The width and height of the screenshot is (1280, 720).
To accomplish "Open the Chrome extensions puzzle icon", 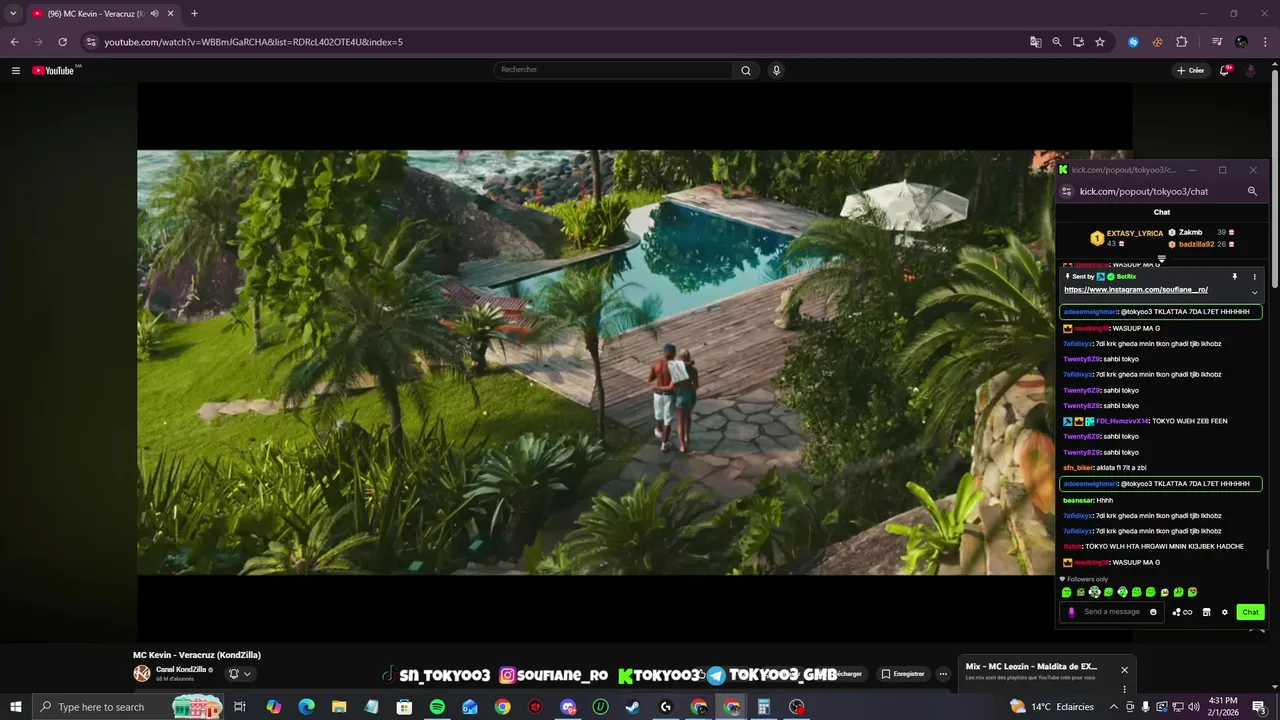I will pyautogui.click(x=1182, y=42).
